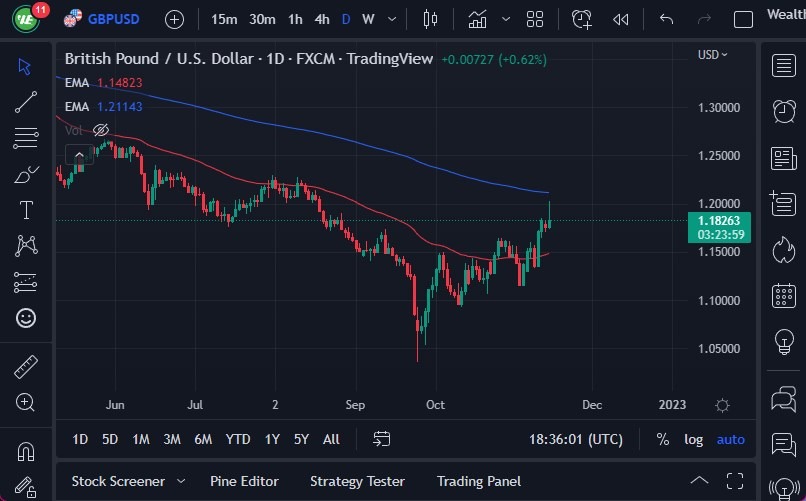Select the Text annotation tool
806x501 pixels.
(x=26, y=210)
